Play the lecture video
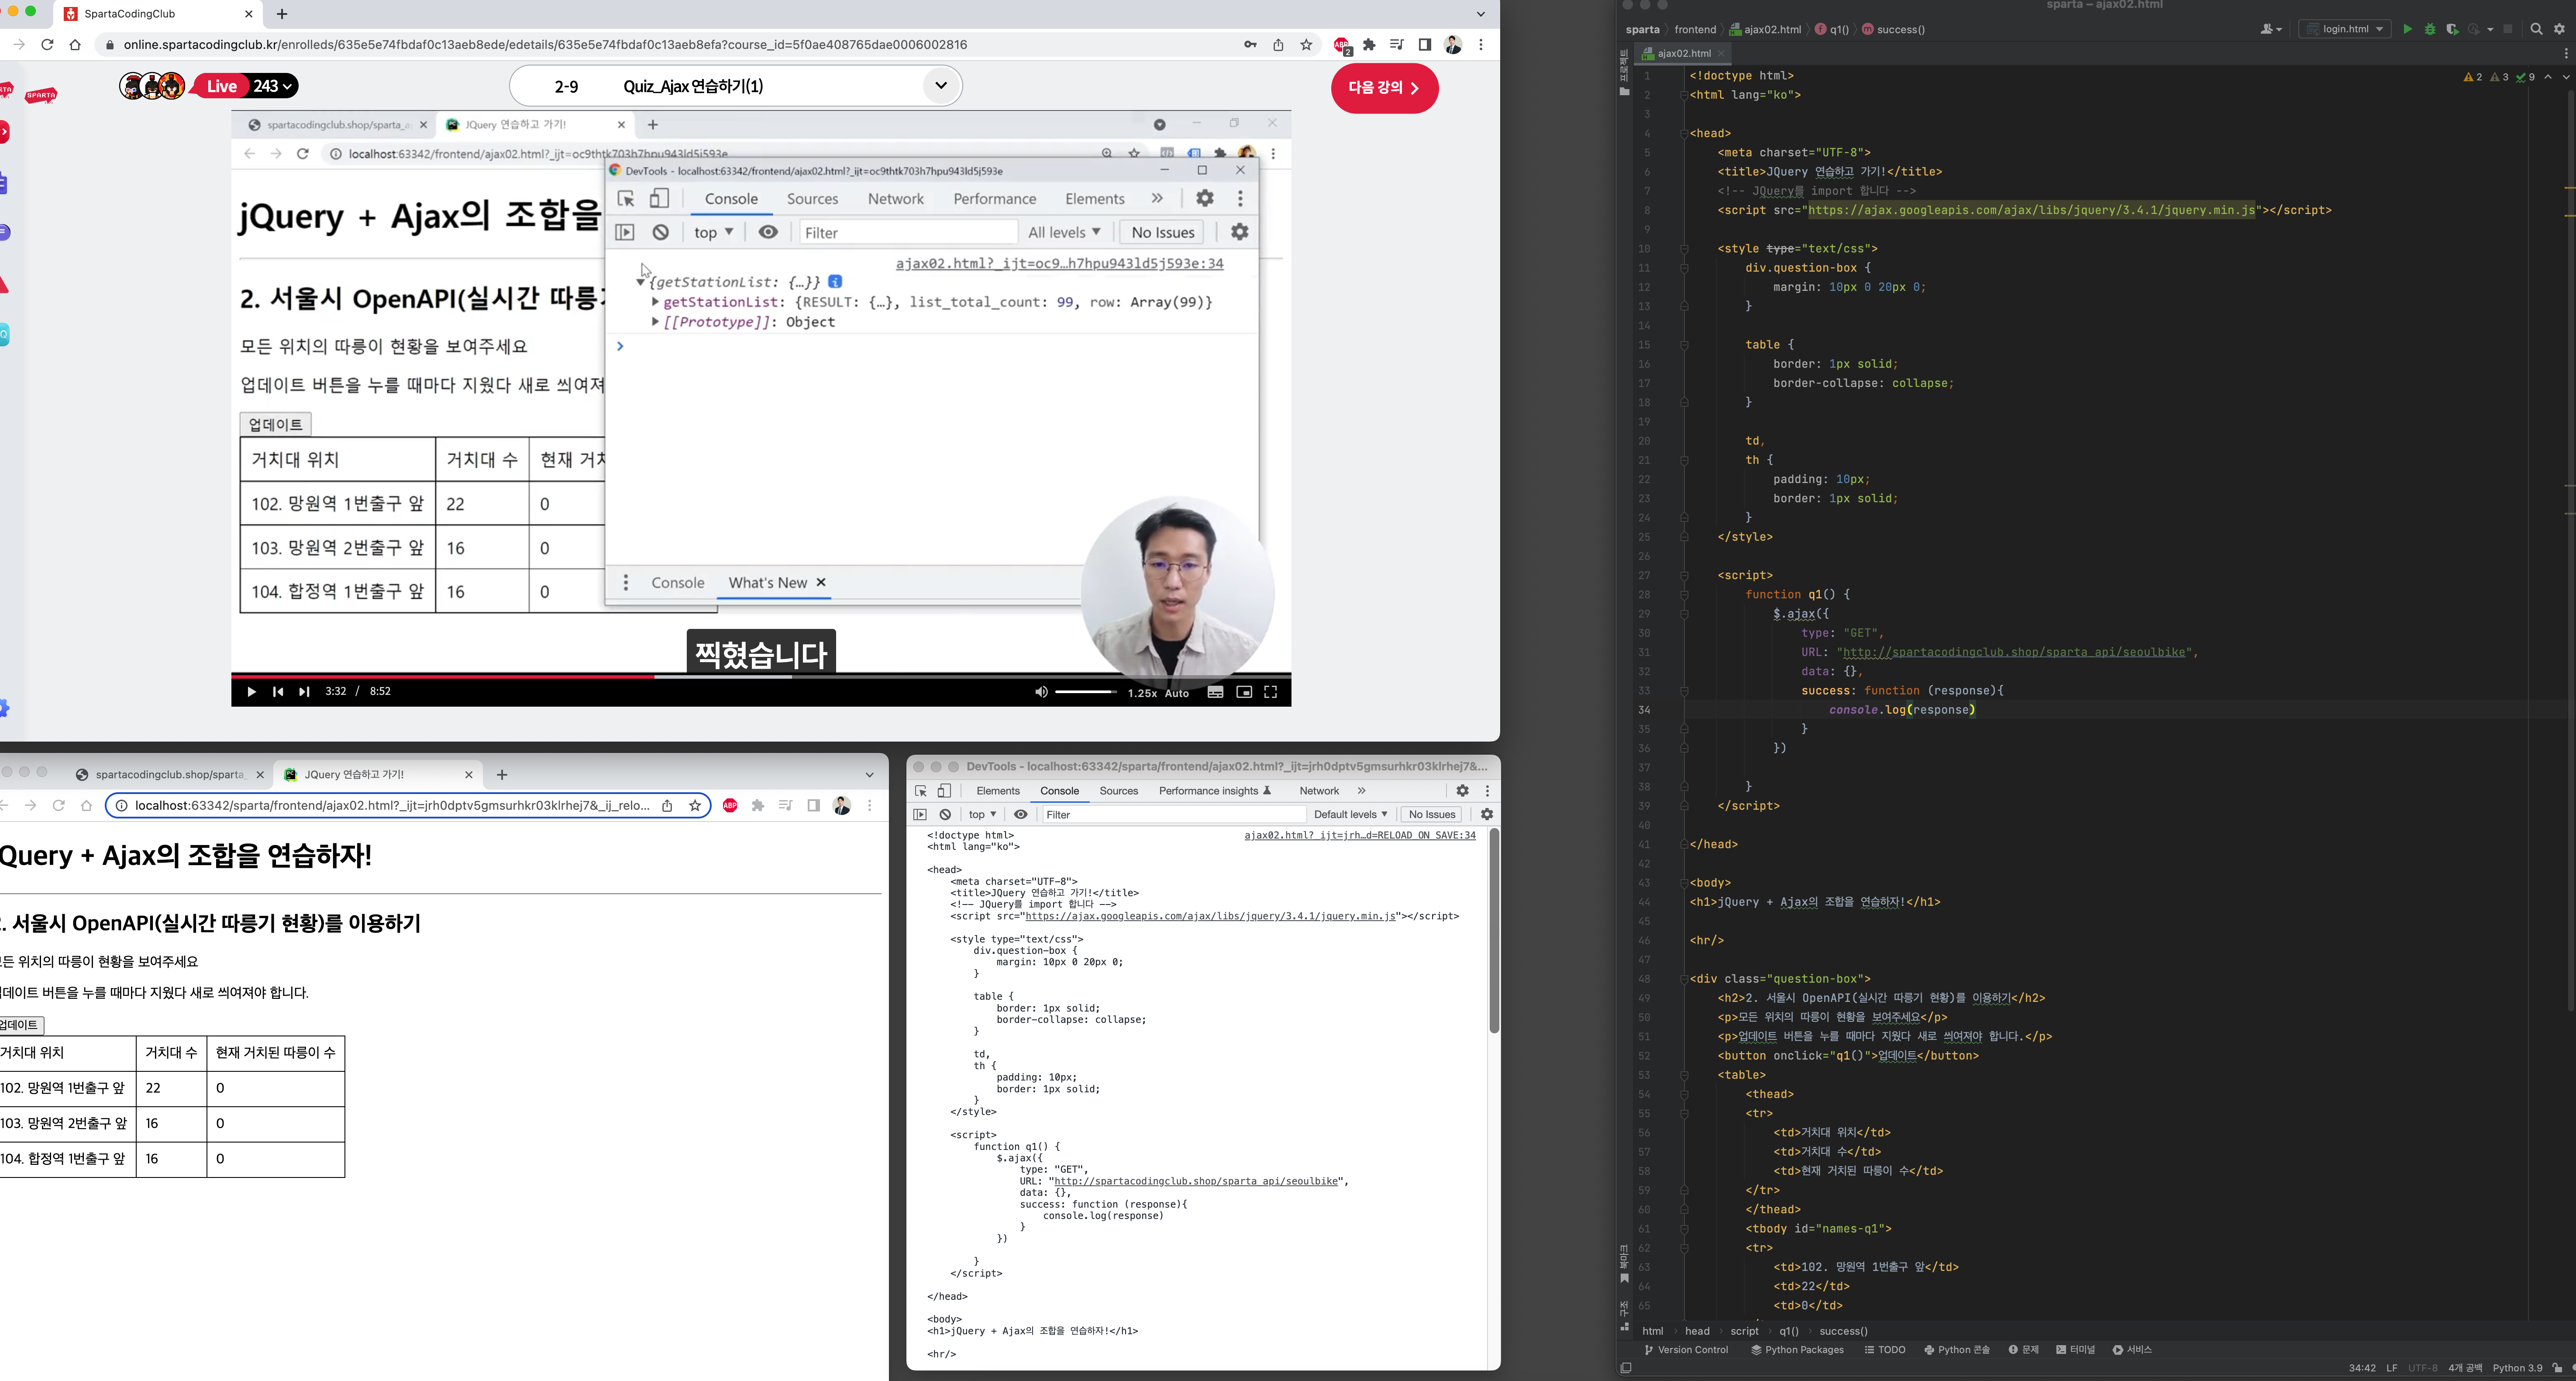This screenshot has width=2576, height=1381. point(251,692)
